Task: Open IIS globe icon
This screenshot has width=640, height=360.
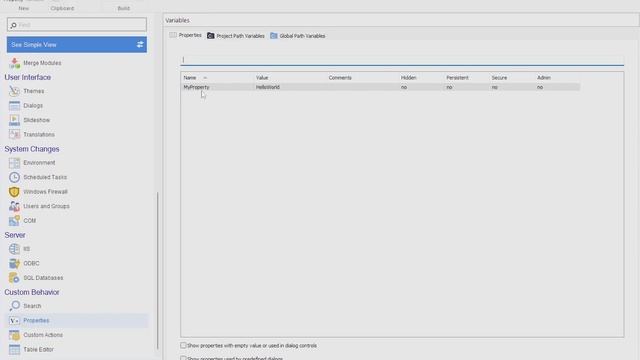Action: pos(14,249)
